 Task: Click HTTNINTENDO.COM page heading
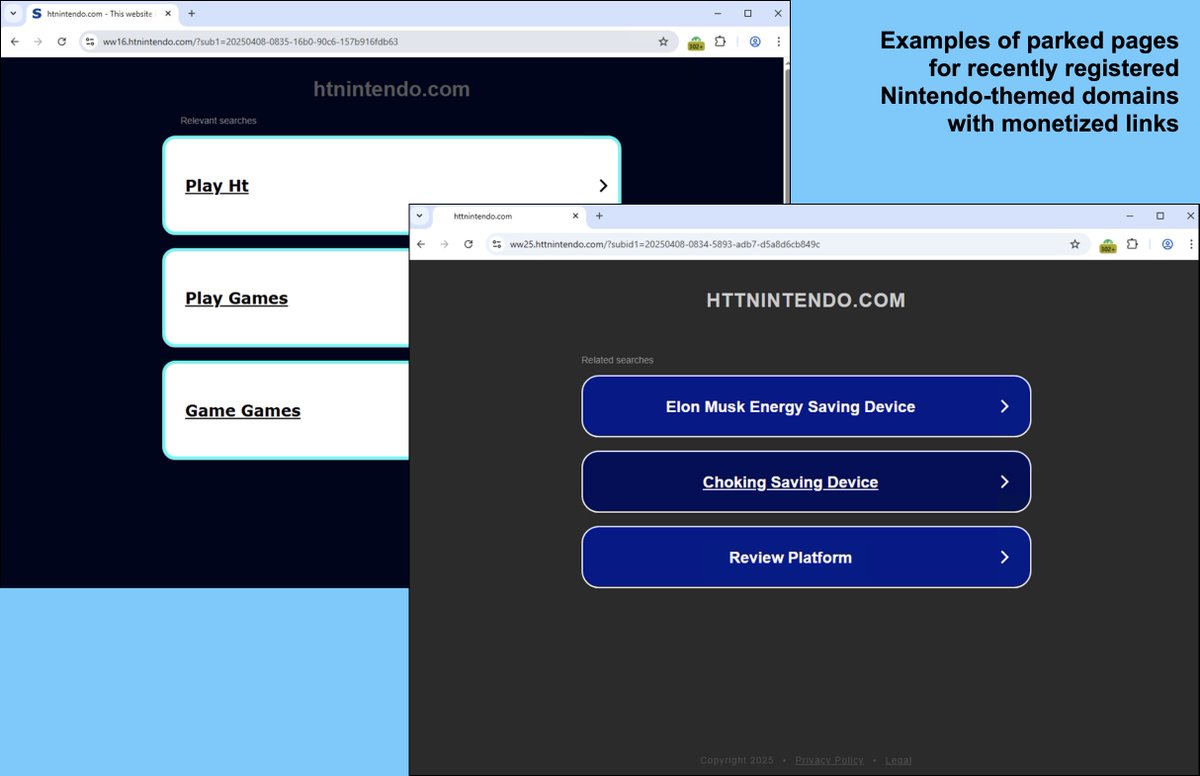tap(806, 300)
